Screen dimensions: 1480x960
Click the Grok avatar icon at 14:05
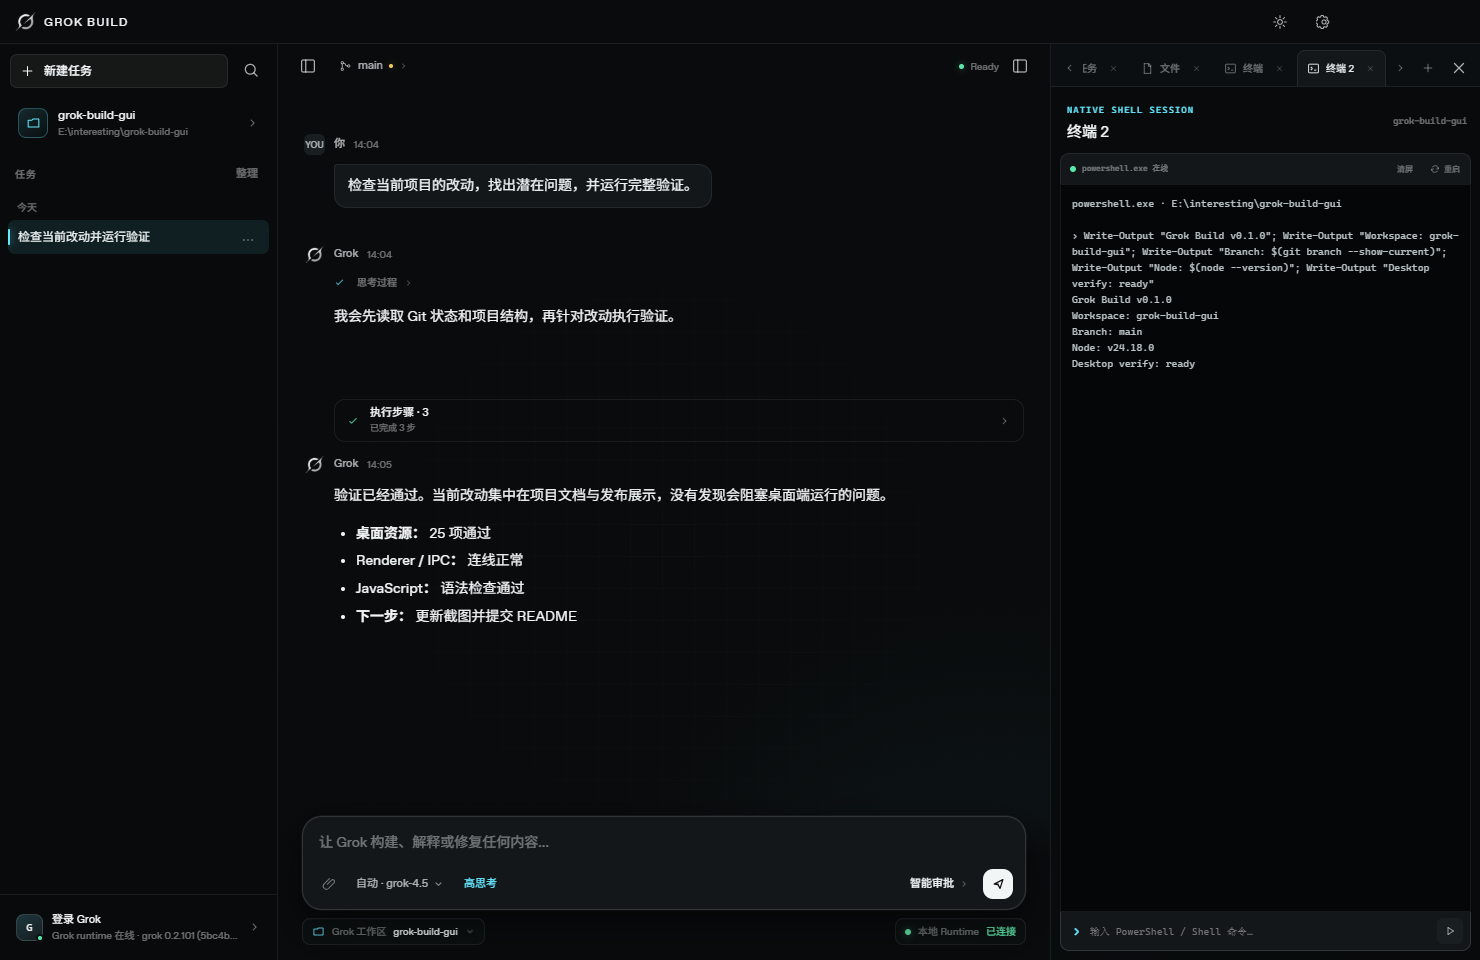pyautogui.click(x=315, y=464)
